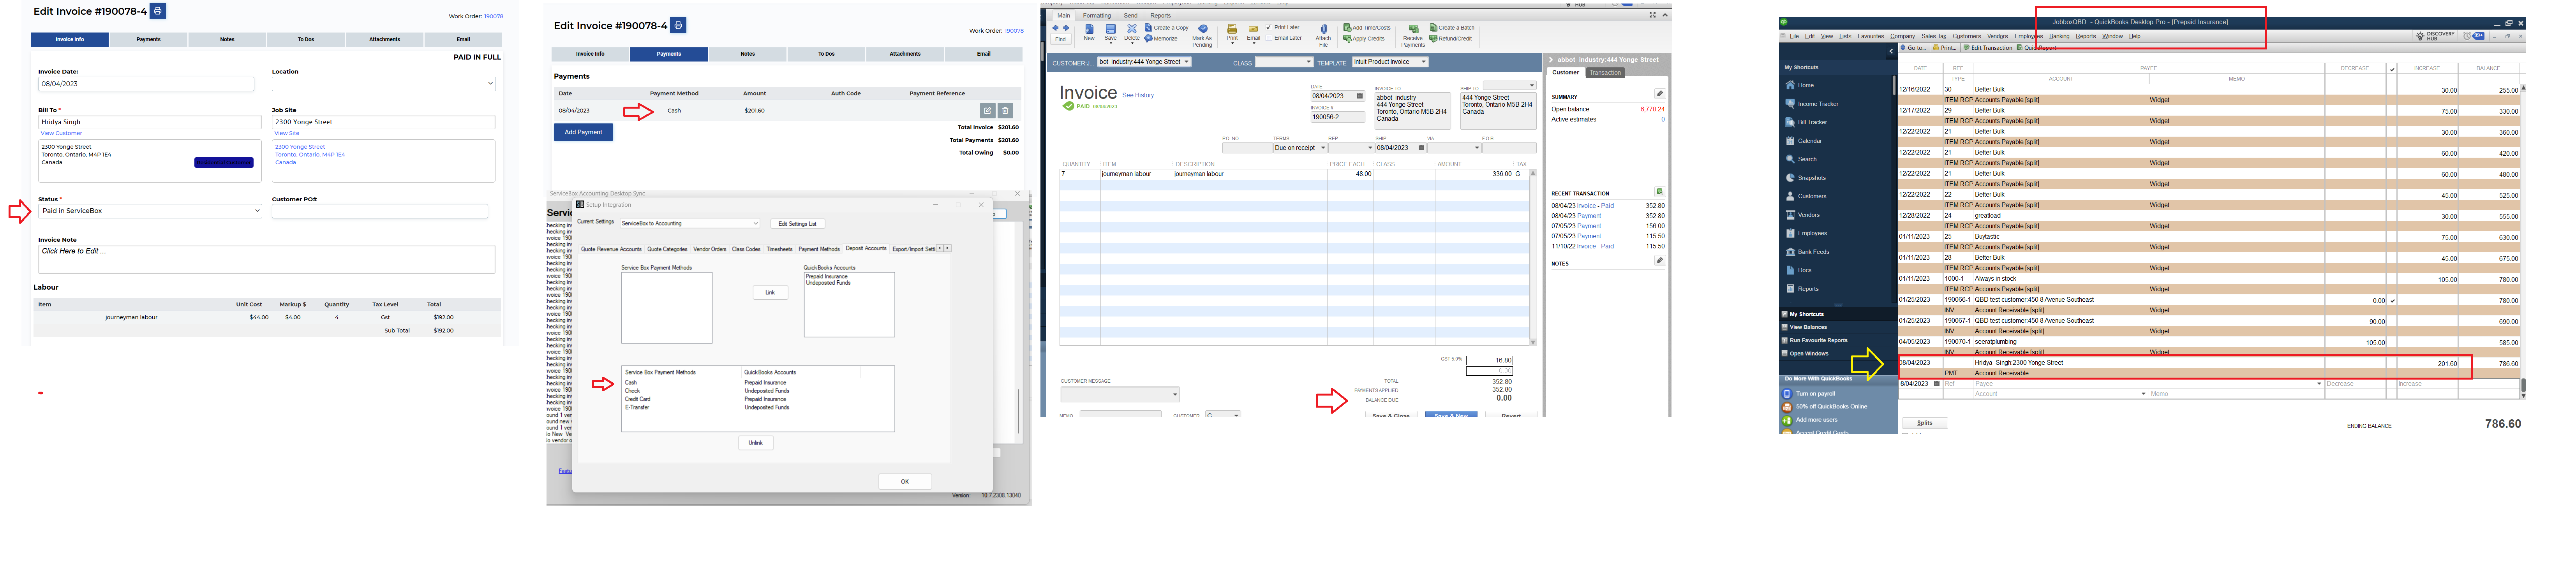
Task: Click the Memorize icon in the invoice toolbar
Action: (x=1150, y=39)
